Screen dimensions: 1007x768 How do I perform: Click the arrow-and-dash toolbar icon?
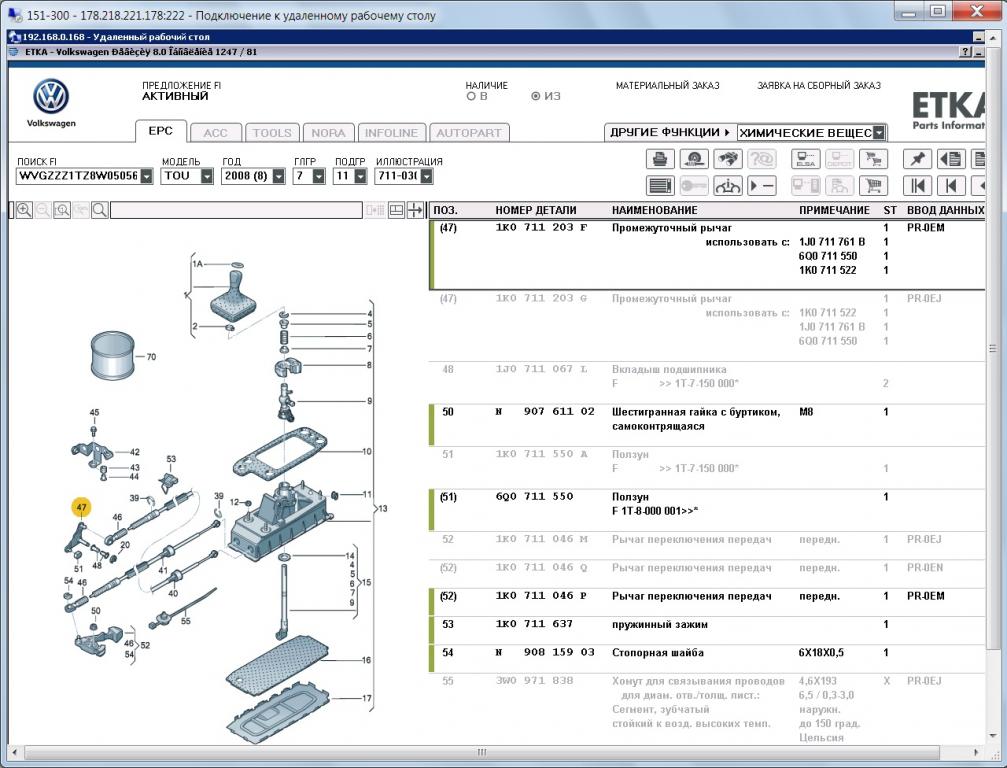coord(762,186)
